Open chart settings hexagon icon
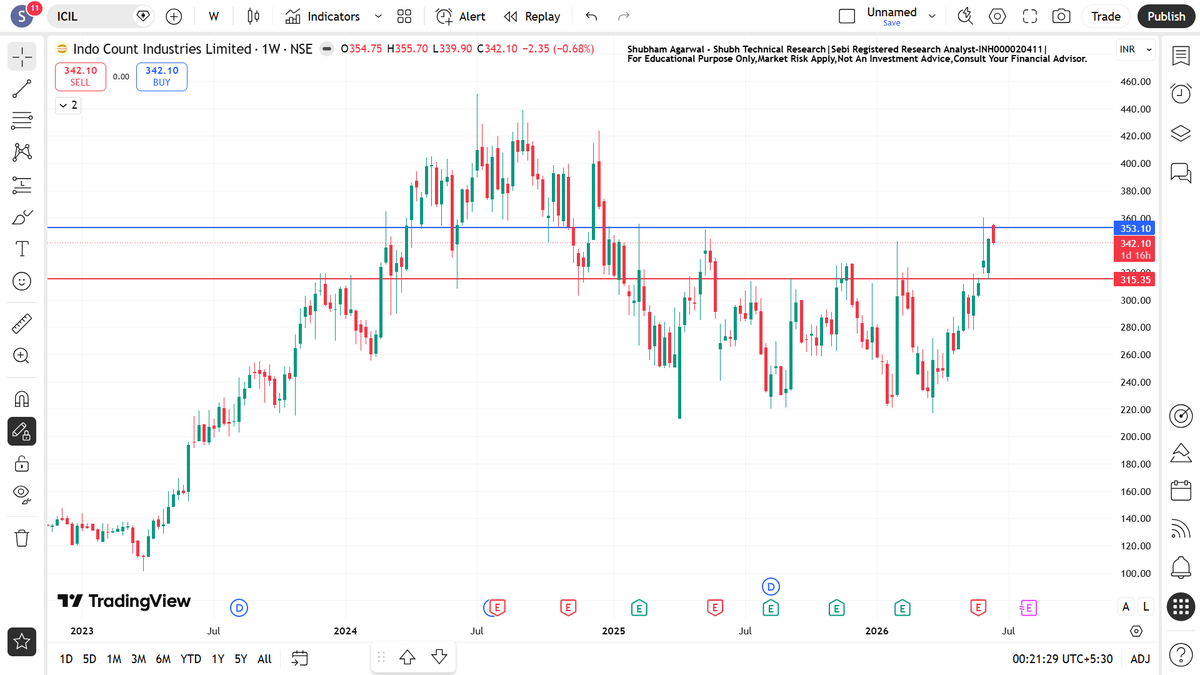 (997, 16)
